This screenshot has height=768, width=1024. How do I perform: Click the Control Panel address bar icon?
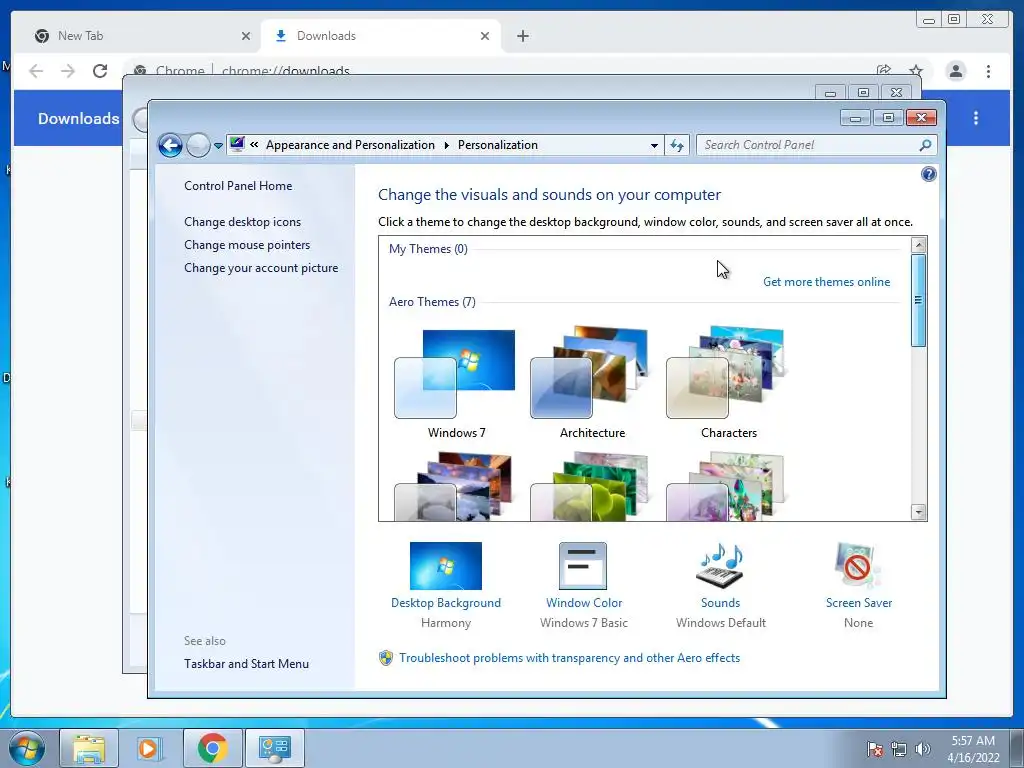pos(237,144)
